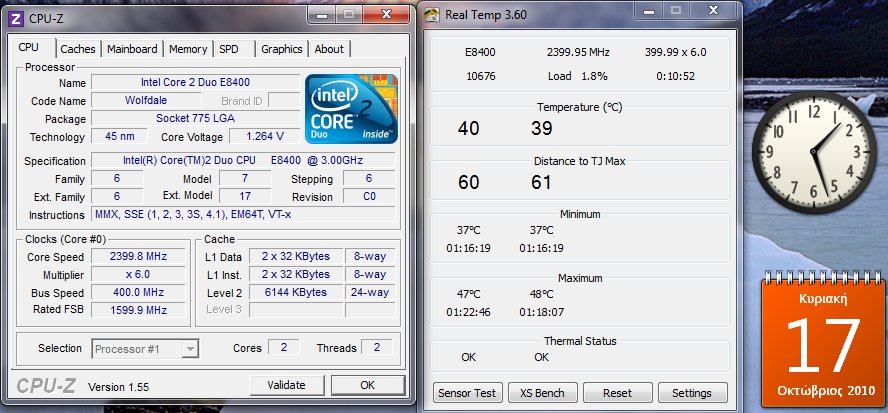Screen dimensions: 888x413
Task: Click the Bus Speed value 400.0 MHz
Action: click(138, 292)
